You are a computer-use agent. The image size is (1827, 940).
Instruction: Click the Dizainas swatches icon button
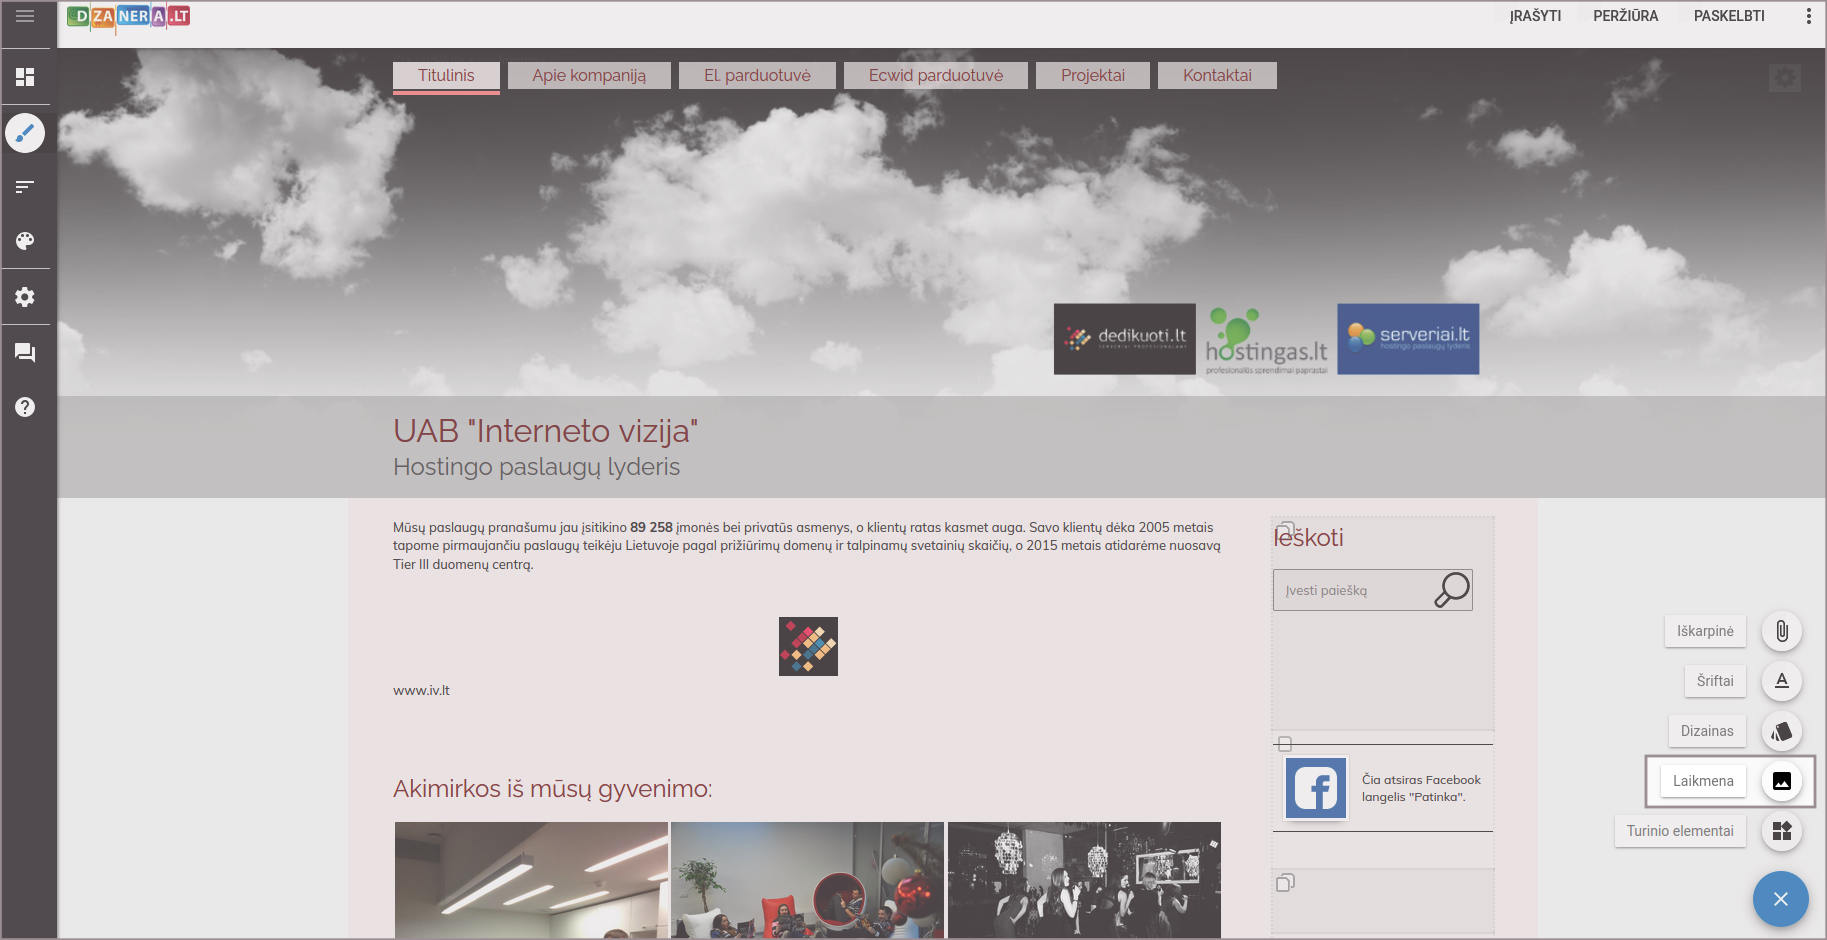[x=1782, y=731]
